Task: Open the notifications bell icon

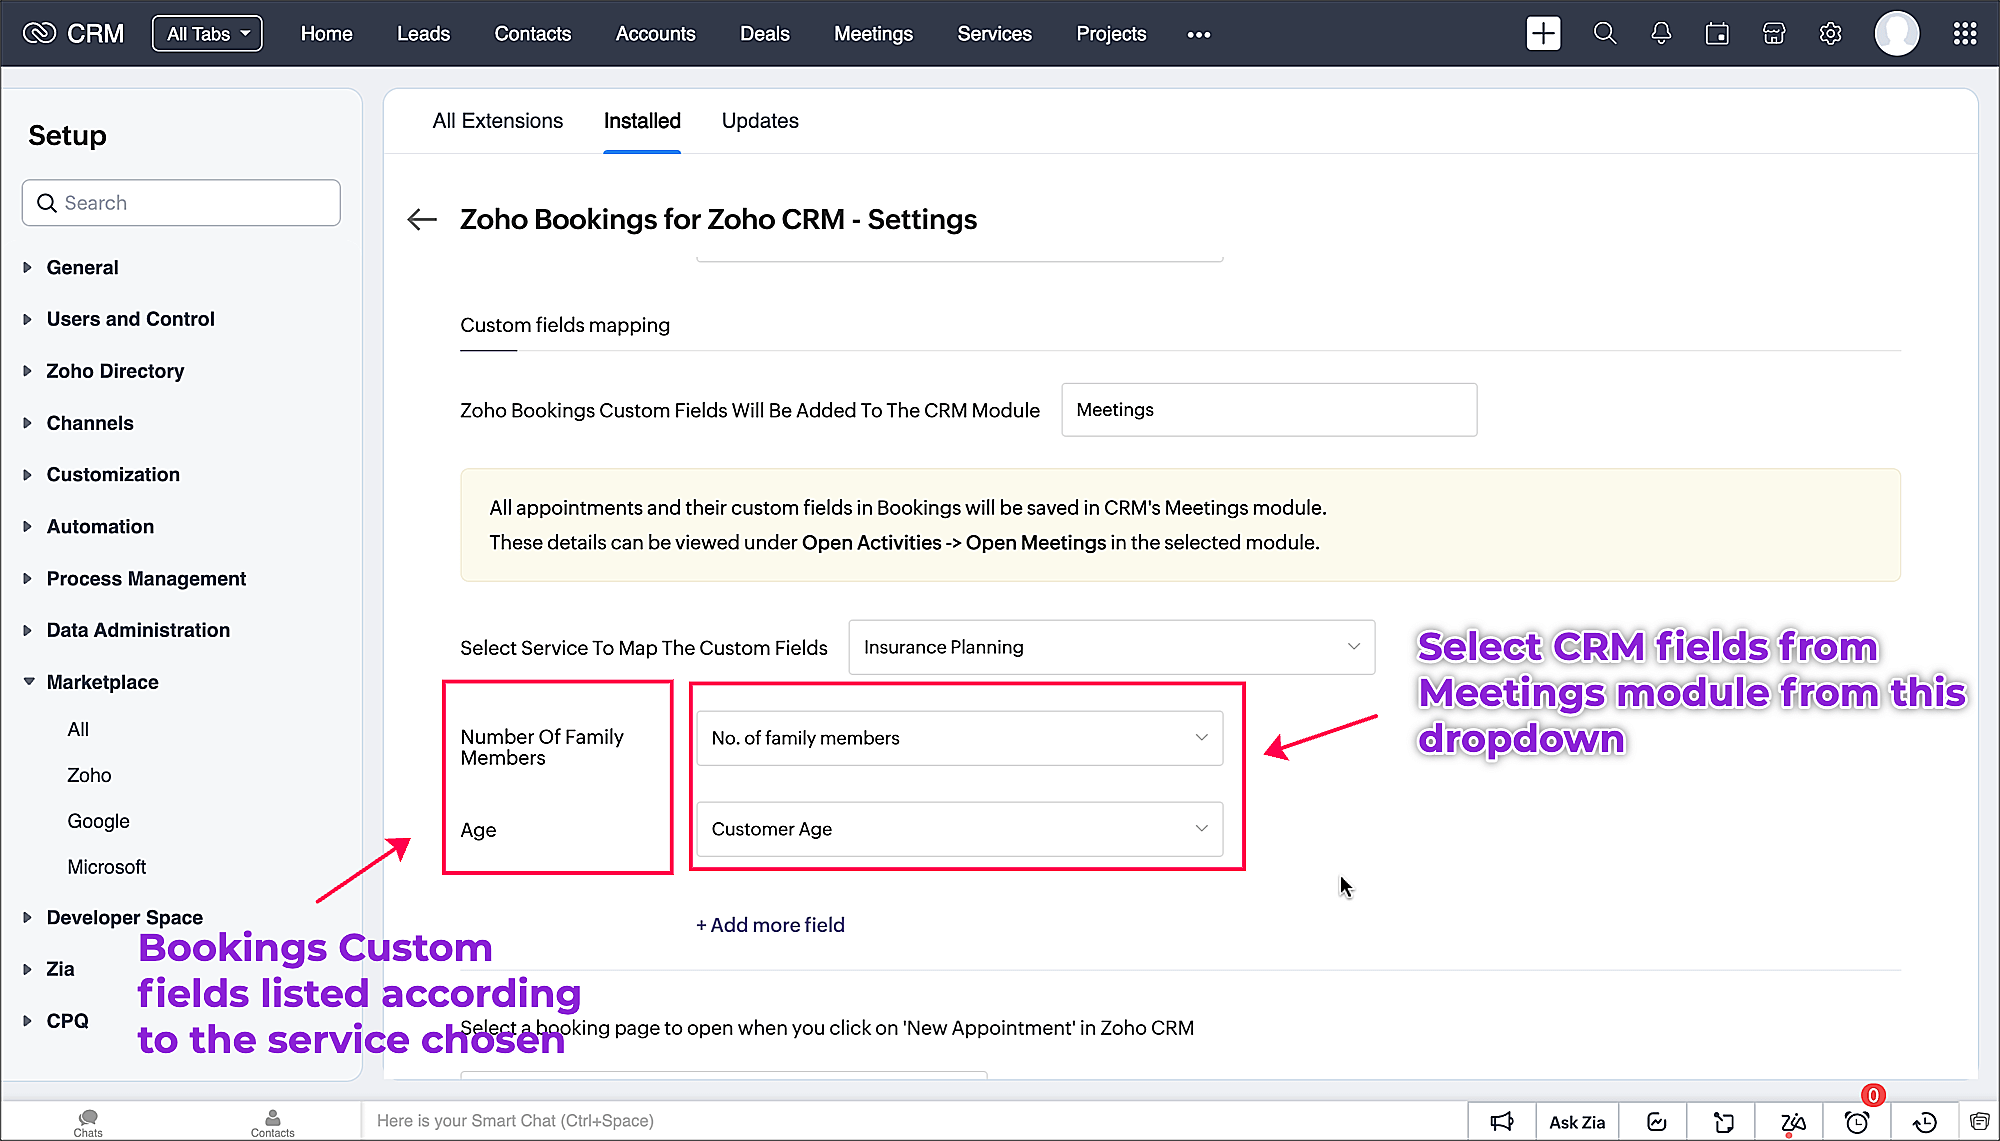Action: 1661,34
